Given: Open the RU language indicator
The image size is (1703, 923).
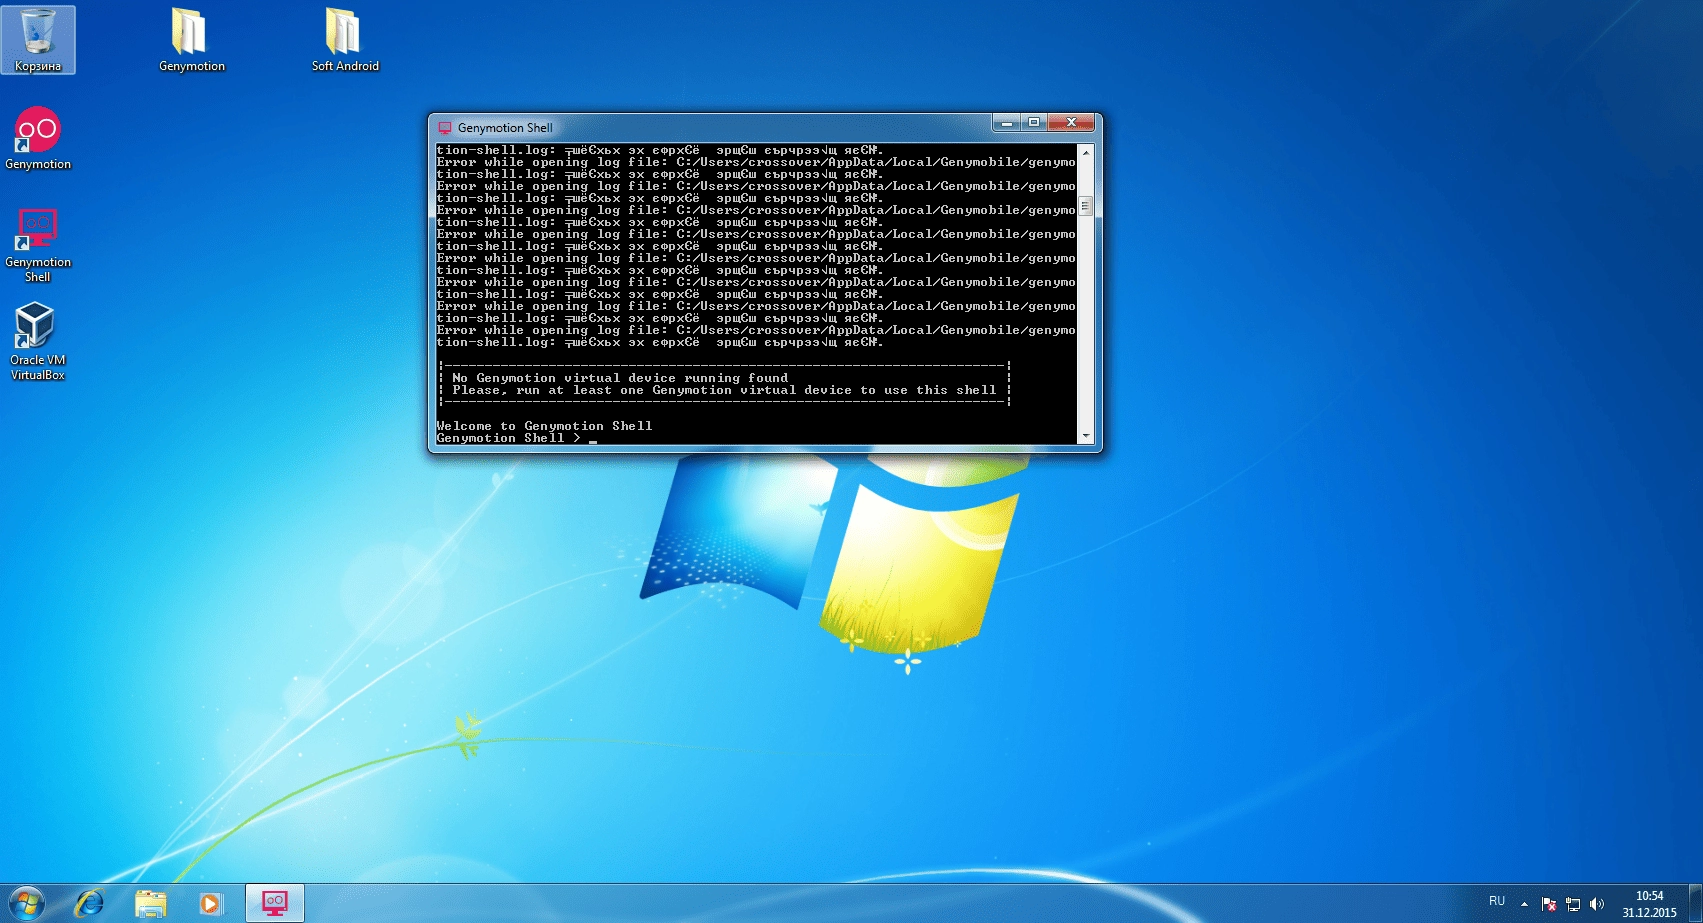Looking at the screenshot, I should pyautogui.click(x=1497, y=901).
